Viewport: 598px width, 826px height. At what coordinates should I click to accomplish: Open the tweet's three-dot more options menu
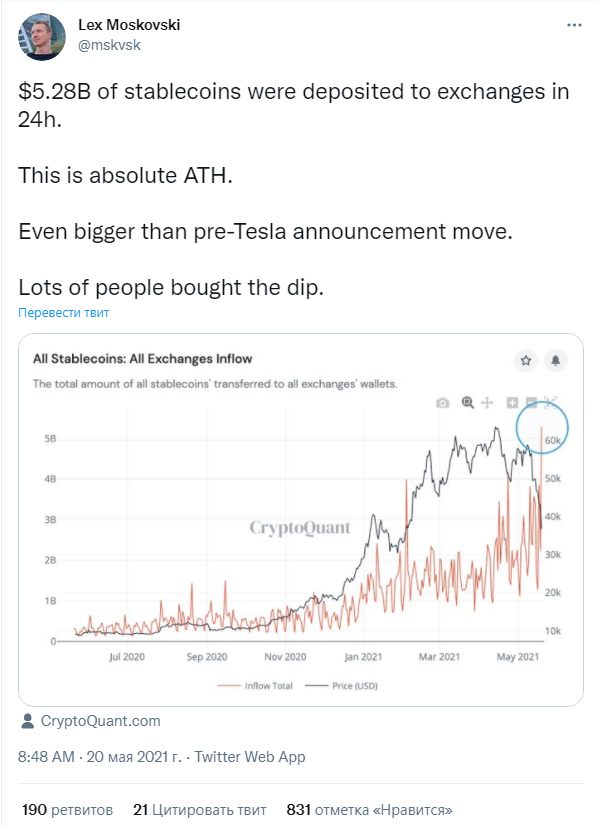[574, 25]
